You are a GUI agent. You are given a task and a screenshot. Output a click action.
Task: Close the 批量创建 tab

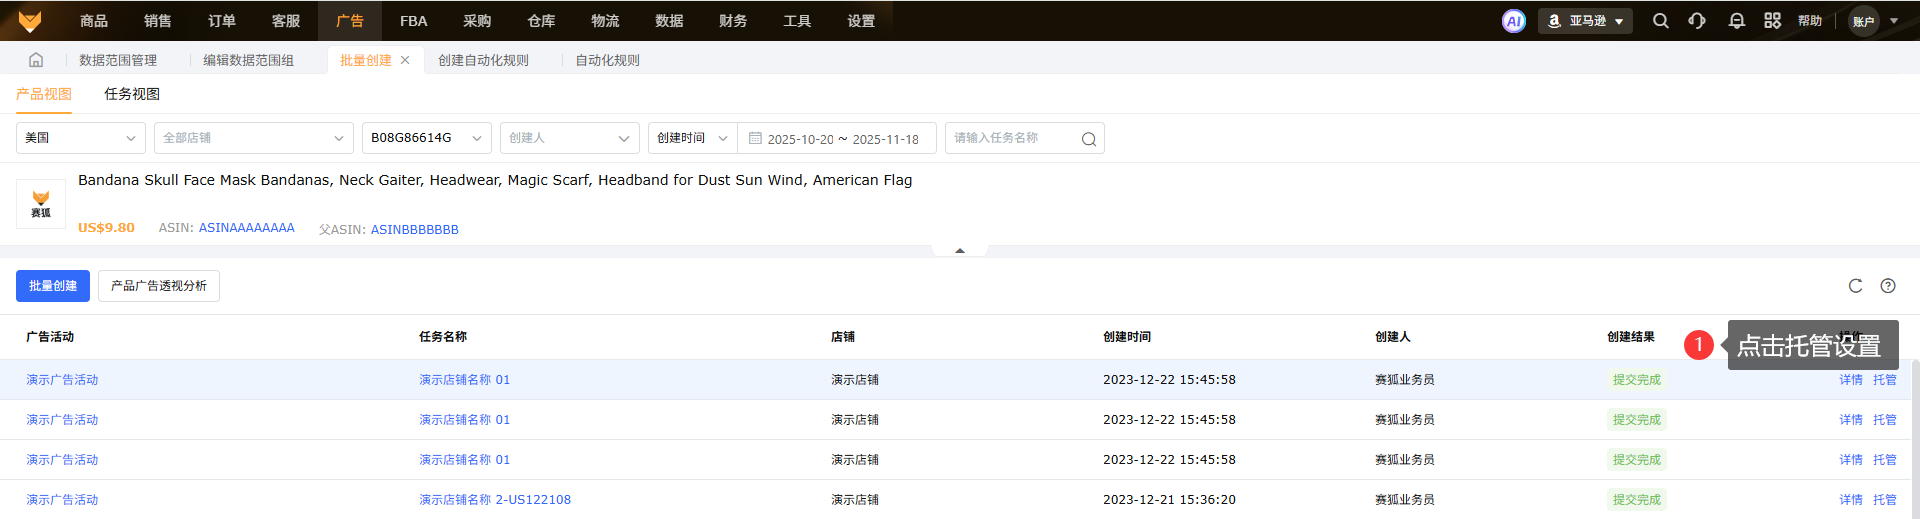(405, 60)
